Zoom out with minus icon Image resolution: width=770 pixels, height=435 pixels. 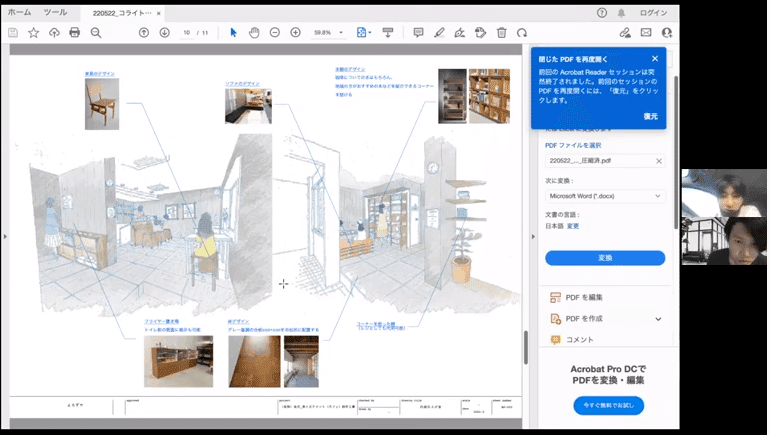coord(275,33)
